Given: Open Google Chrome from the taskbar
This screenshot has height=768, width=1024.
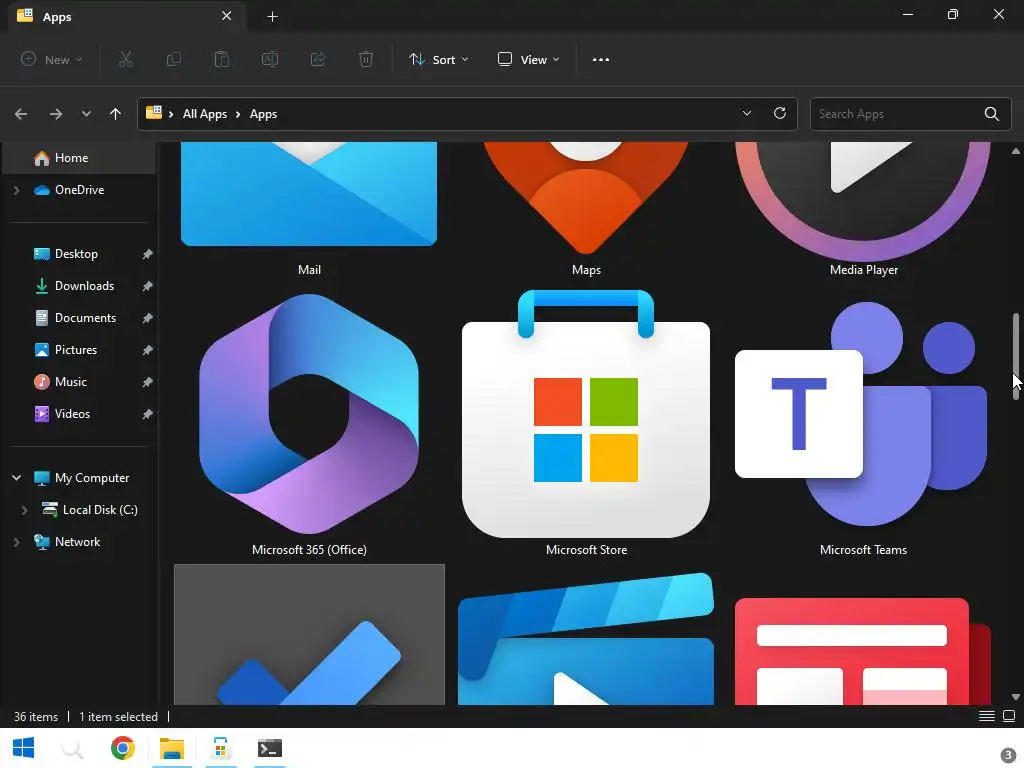Looking at the screenshot, I should click(x=122, y=748).
